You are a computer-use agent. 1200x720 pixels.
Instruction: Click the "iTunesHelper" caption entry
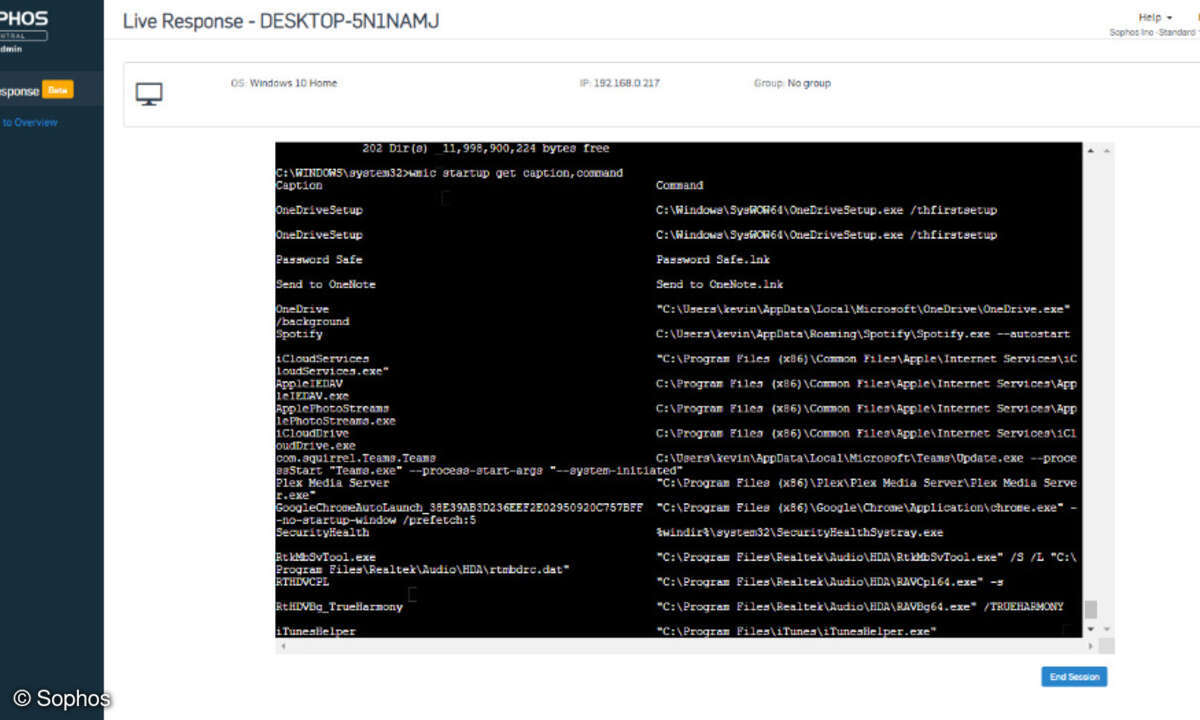pyautogui.click(x=316, y=632)
